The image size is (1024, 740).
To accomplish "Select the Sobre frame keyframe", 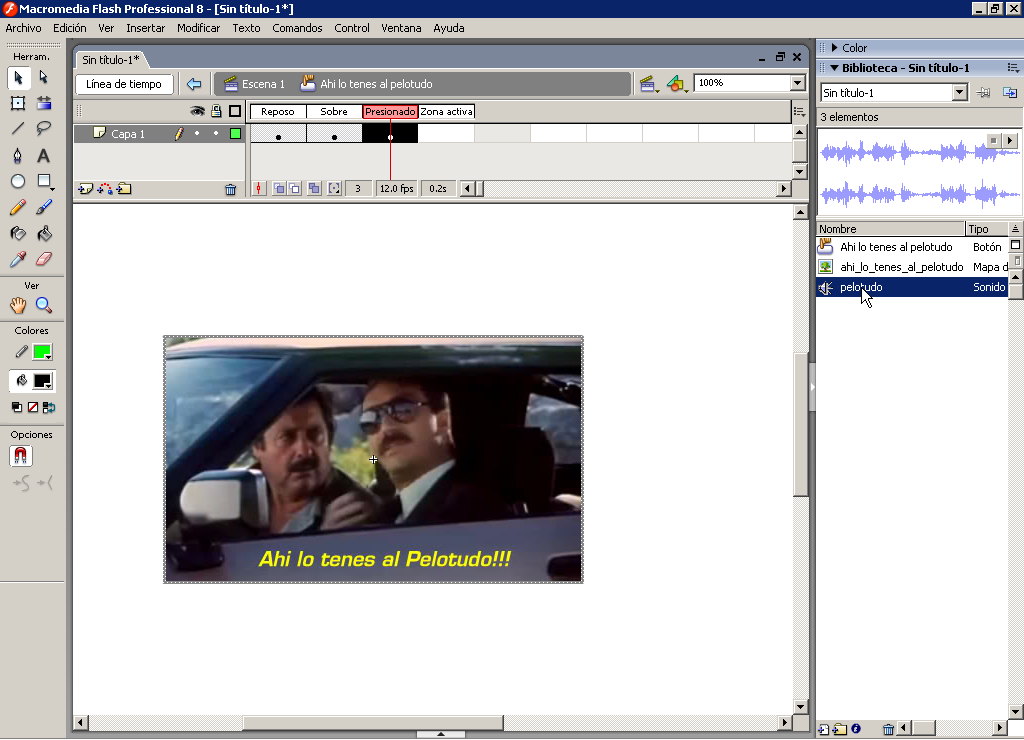I will point(334,133).
